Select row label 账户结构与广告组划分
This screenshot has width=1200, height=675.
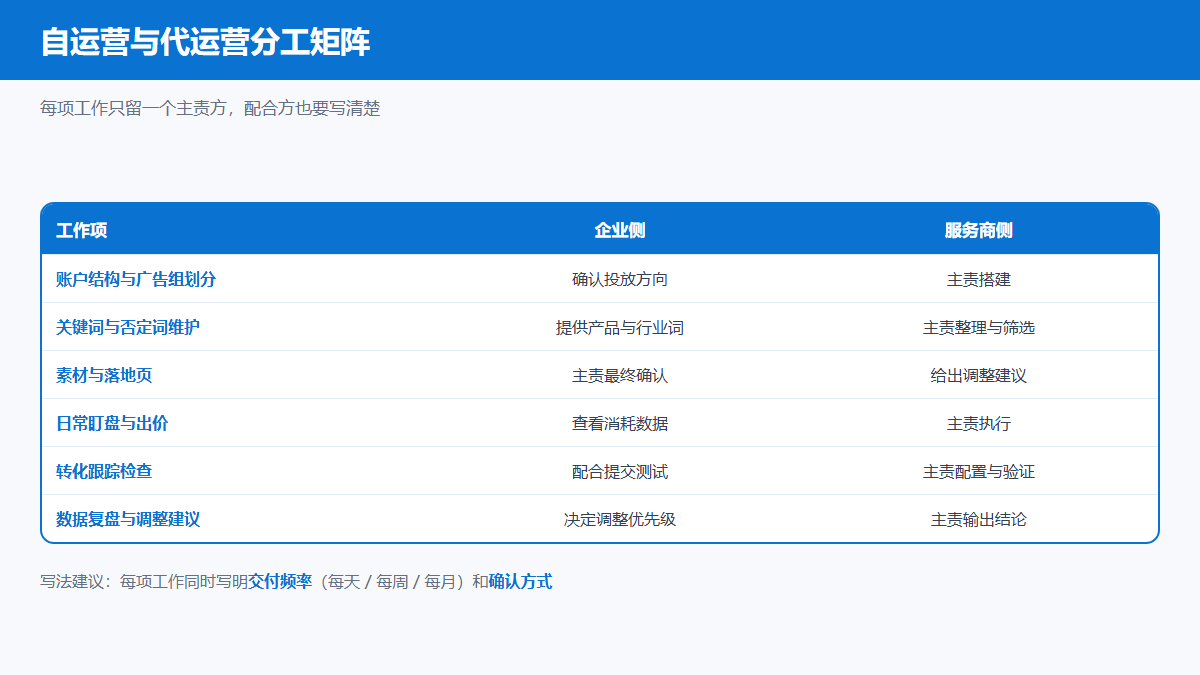click(x=136, y=279)
